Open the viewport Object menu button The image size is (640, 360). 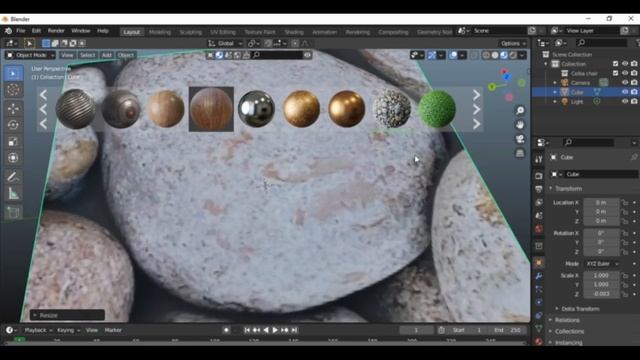[126, 55]
